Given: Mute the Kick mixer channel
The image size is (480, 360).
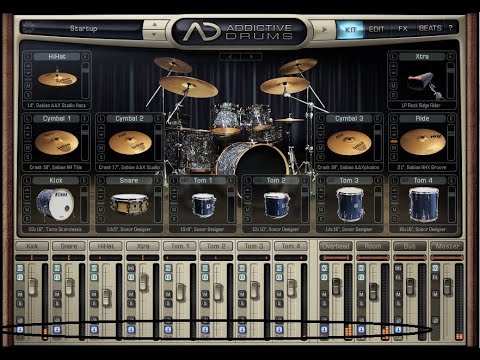Looking at the screenshot, I should (x=20, y=294).
